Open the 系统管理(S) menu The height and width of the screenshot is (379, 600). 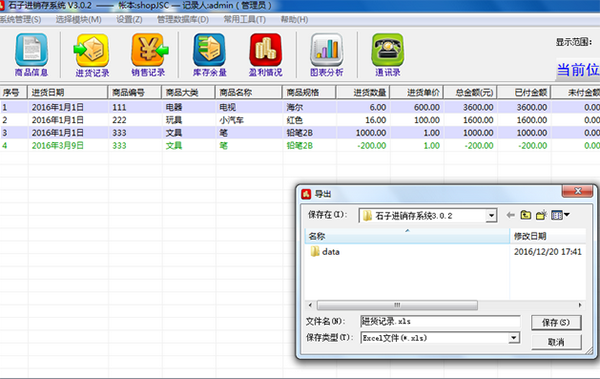[x=20, y=20]
